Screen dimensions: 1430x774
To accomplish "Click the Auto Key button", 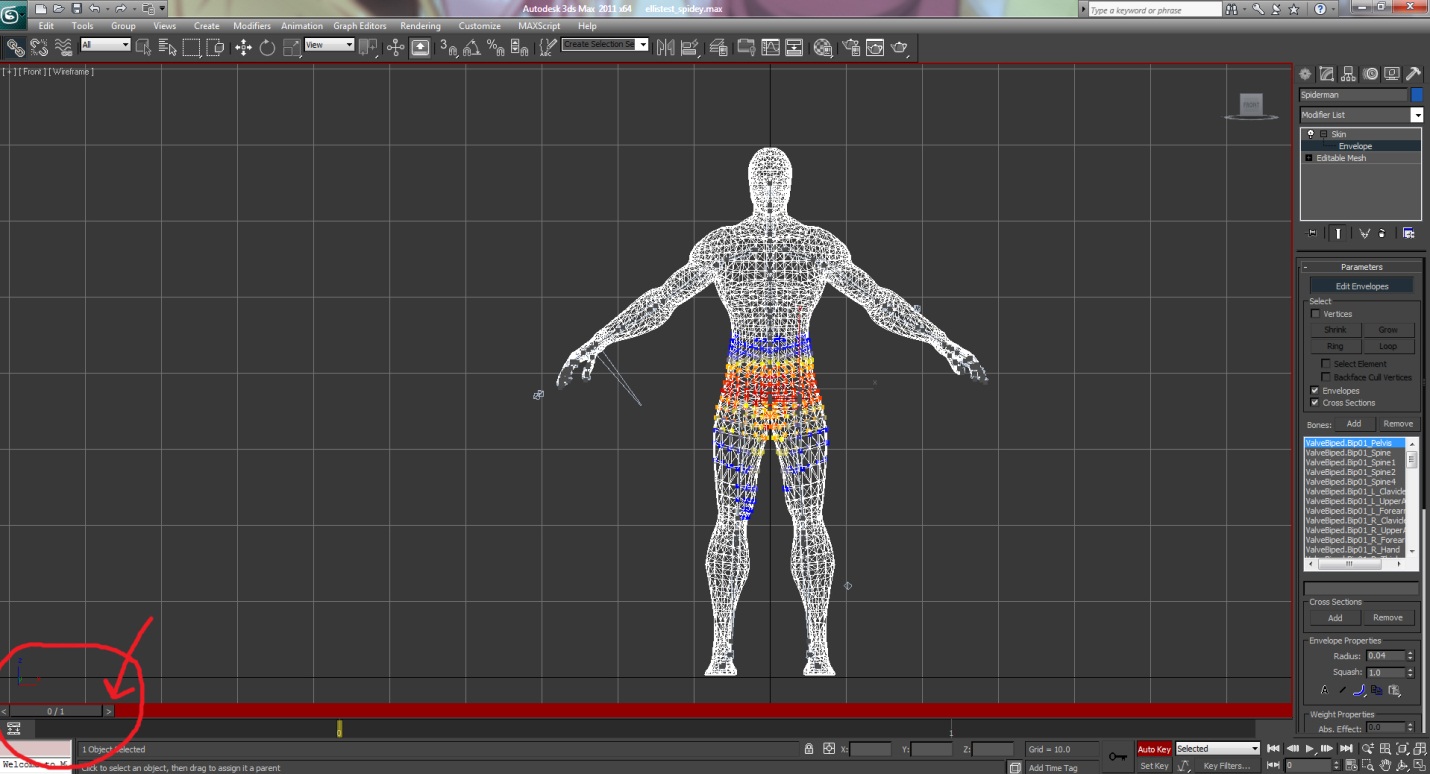I will (x=1153, y=749).
